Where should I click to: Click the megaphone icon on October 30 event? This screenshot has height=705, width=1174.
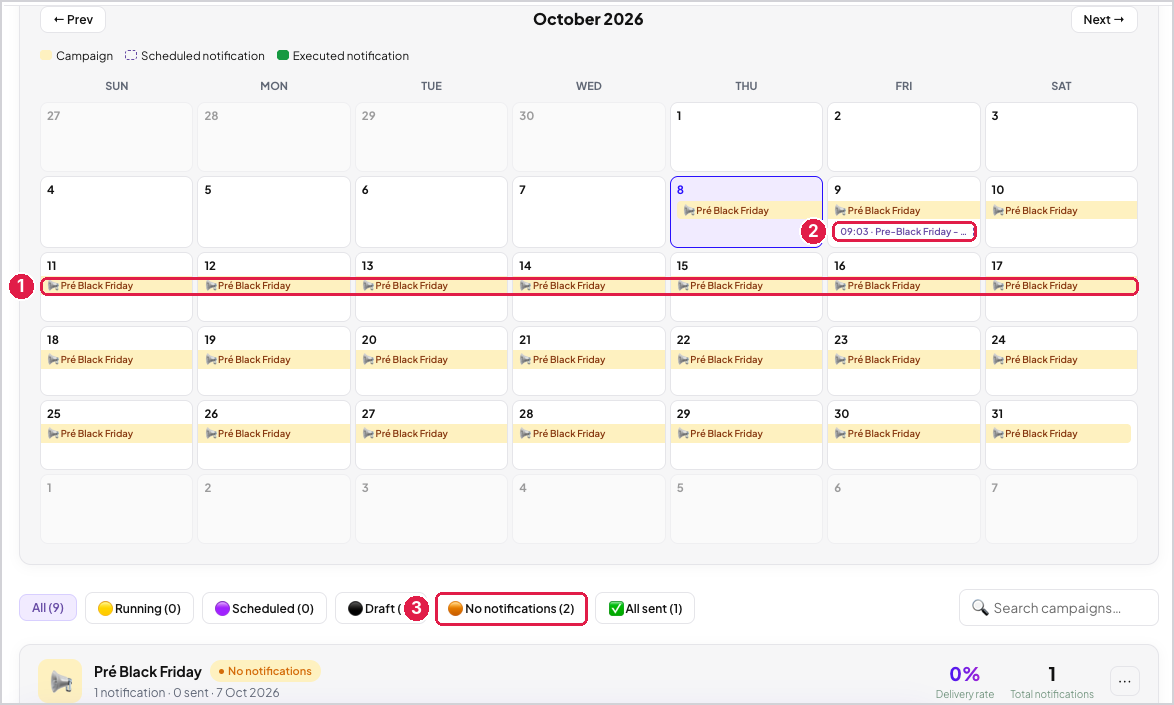tap(840, 433)
